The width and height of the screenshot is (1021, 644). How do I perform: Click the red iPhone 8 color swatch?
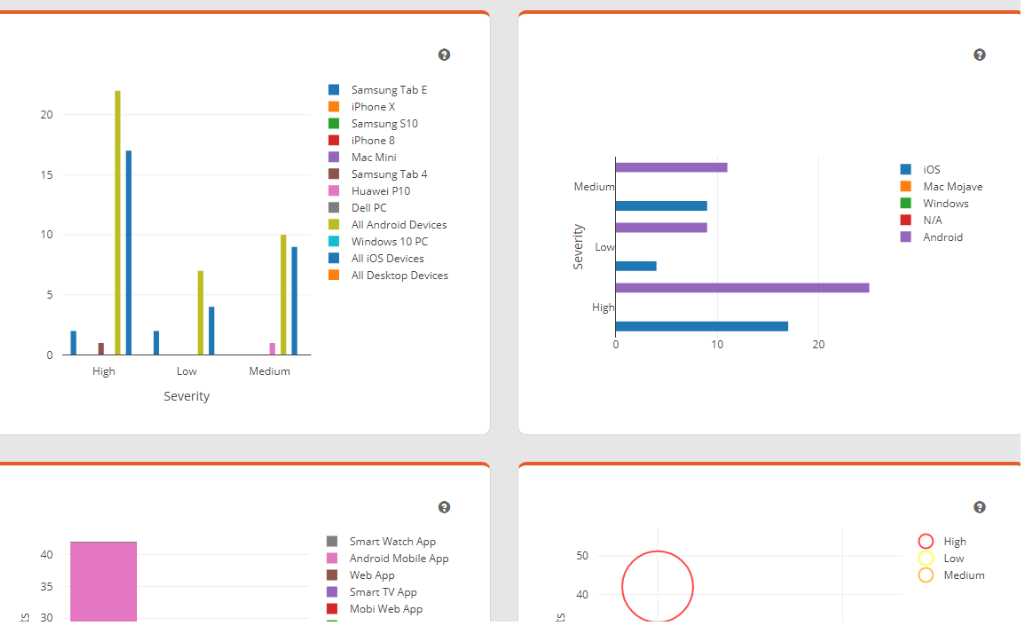click(334, 141)
